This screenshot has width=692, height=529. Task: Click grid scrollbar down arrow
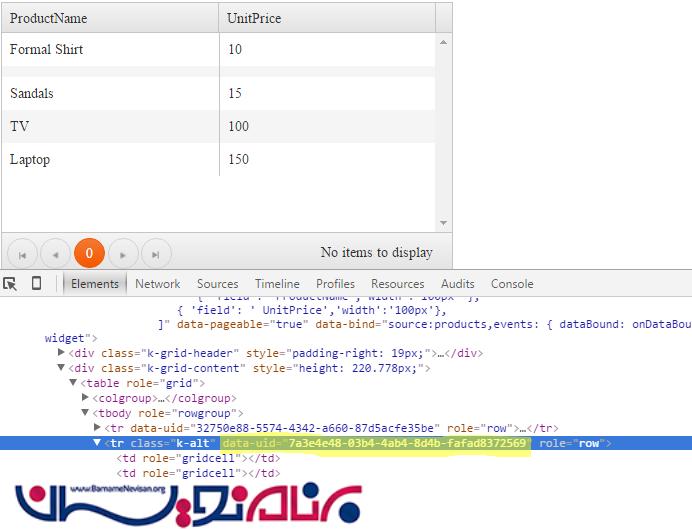tap(444, 223)
